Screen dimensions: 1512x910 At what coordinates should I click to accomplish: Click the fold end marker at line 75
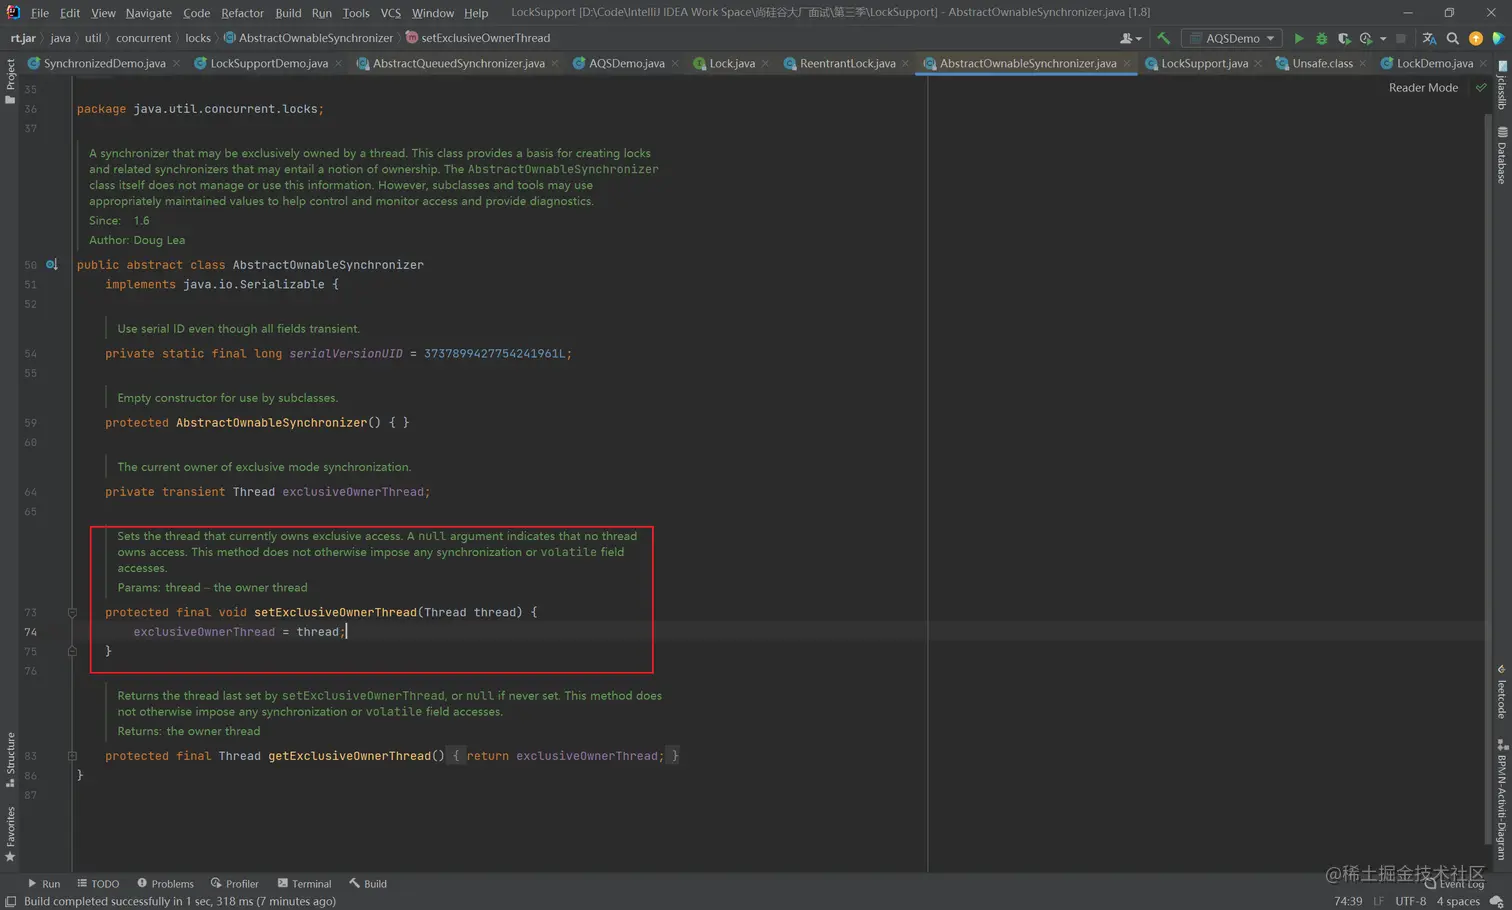click(x=72, y=651)
